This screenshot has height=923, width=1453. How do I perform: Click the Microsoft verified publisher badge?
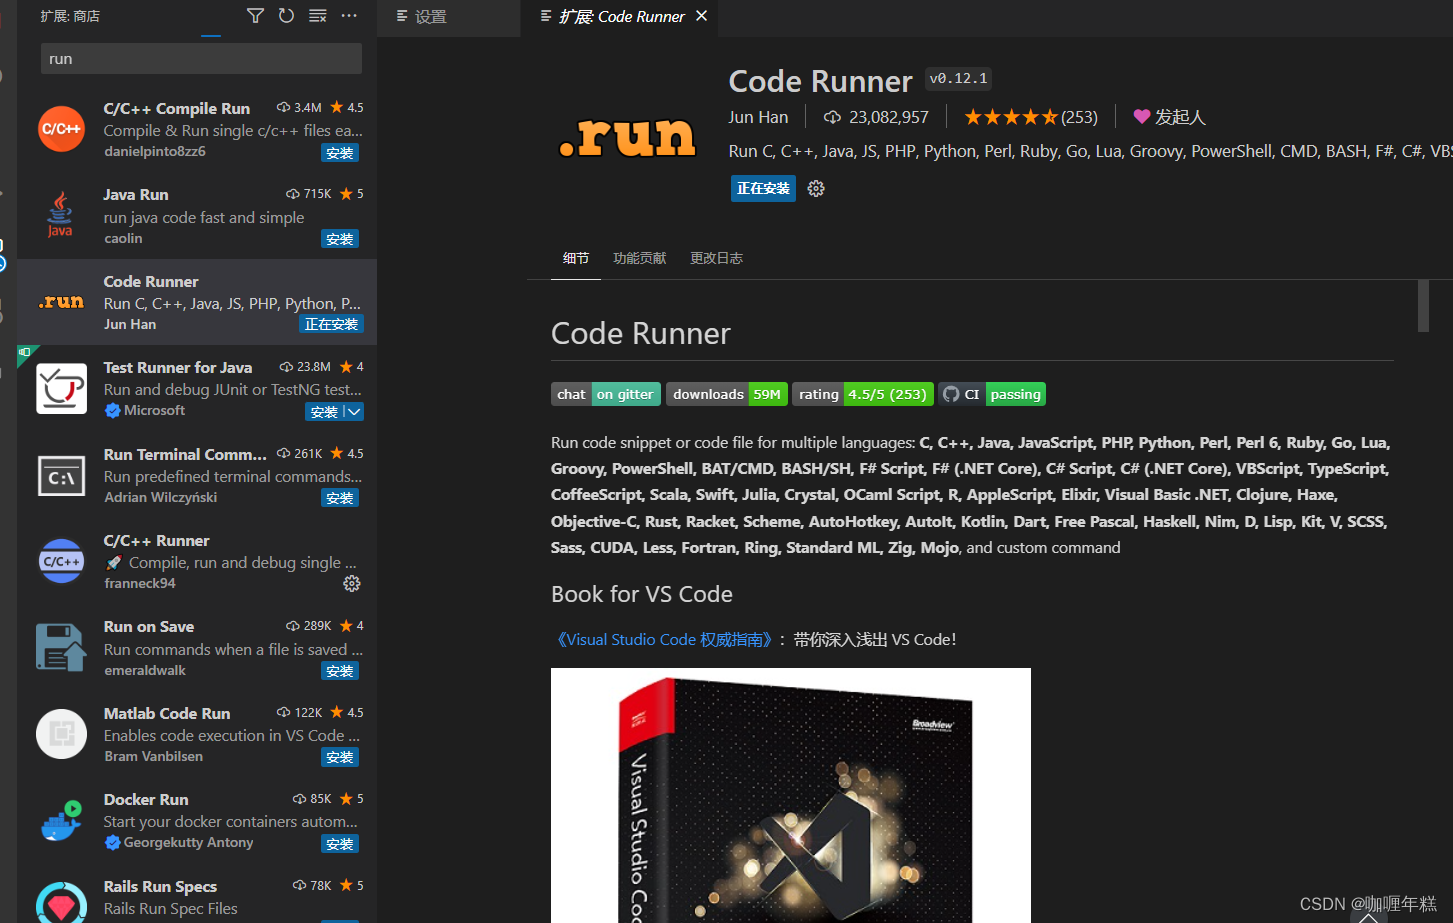coord(112,410)
